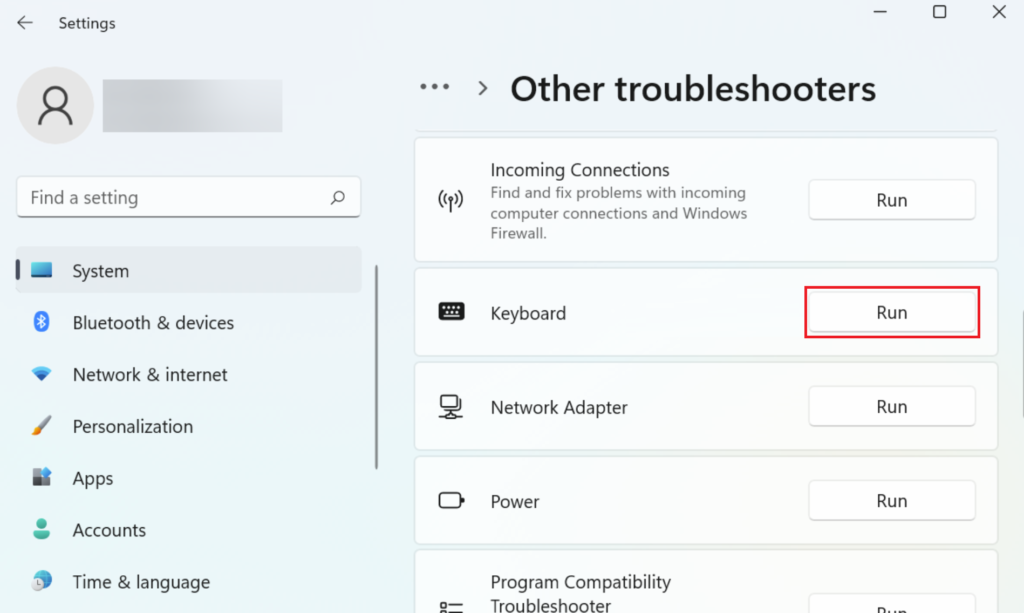
Task: Click the Keyboard troubleshooter icon
Action: tap(452, 311)
